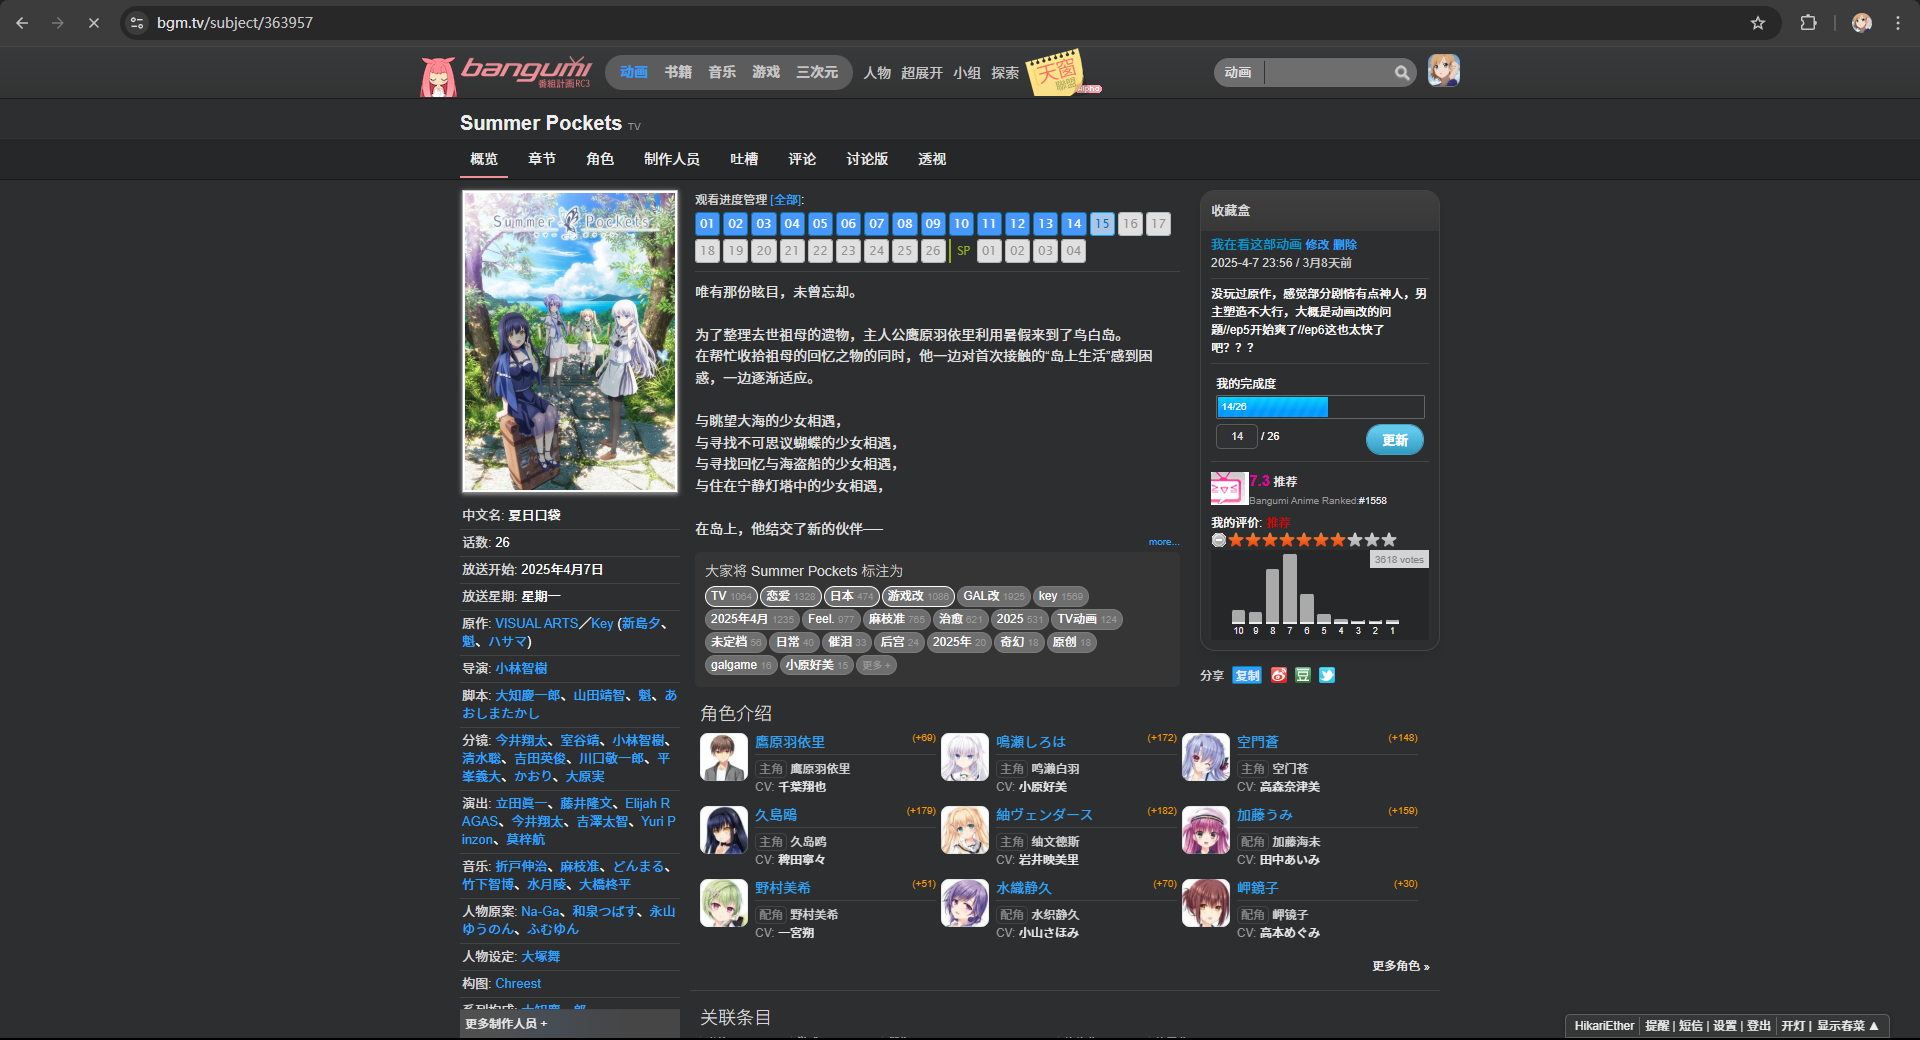Image resolution: width=1920 pixels, height=1040 pixels.
Task: Open 紬ヴェンダース character avatar
Action: point(965,830)
